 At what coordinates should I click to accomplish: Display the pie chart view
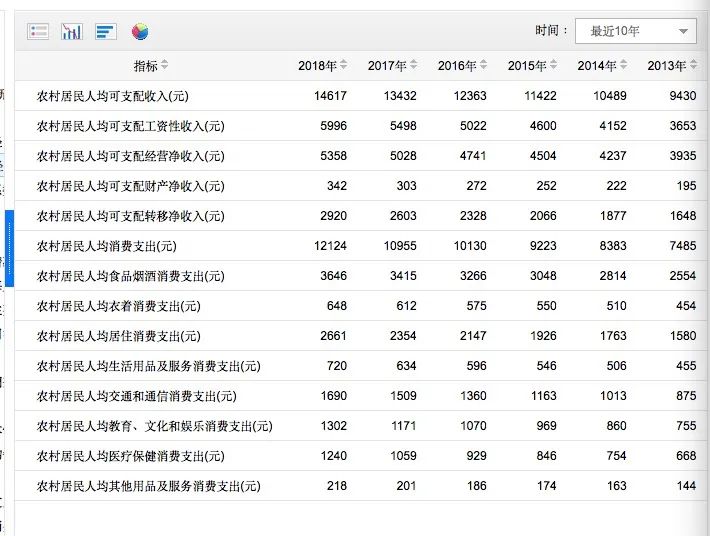(140, 32)
